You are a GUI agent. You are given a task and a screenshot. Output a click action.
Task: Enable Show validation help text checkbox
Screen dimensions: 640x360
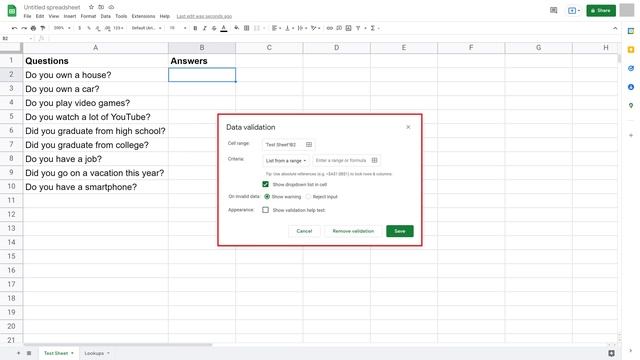click(x=266, y=210)
